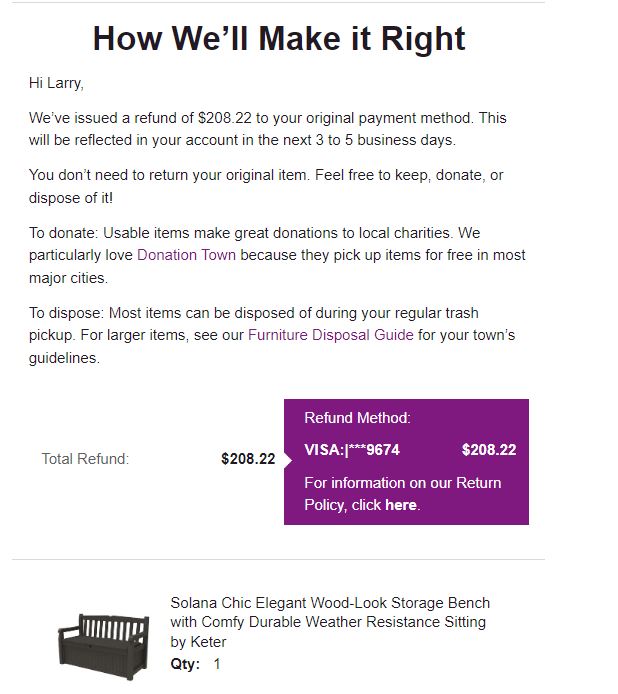The image size is (618, 694).
Task: Click the purple Refund Method box
Action: click(406, 462)
